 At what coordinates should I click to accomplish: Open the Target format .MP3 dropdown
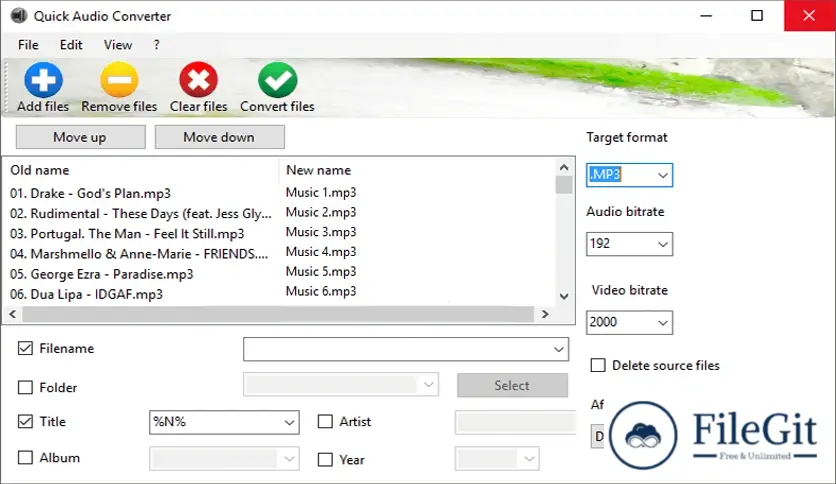663,175
